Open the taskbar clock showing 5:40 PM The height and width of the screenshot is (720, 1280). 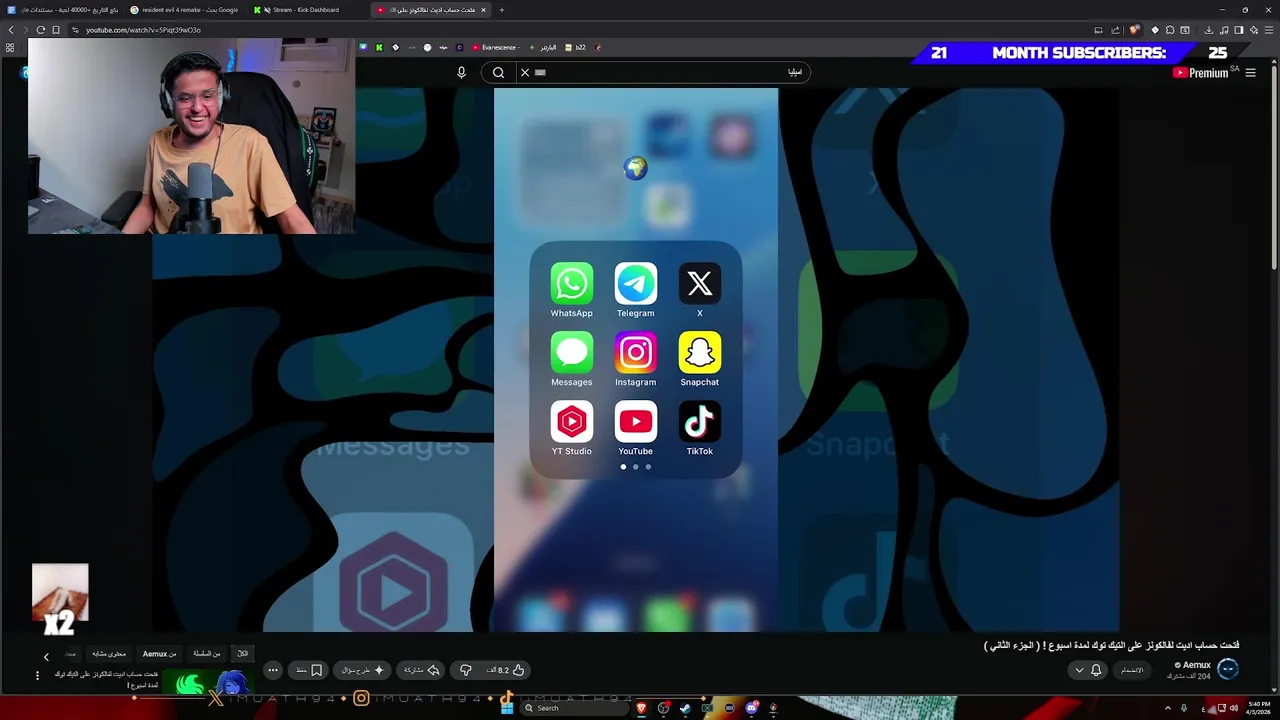1259,708
